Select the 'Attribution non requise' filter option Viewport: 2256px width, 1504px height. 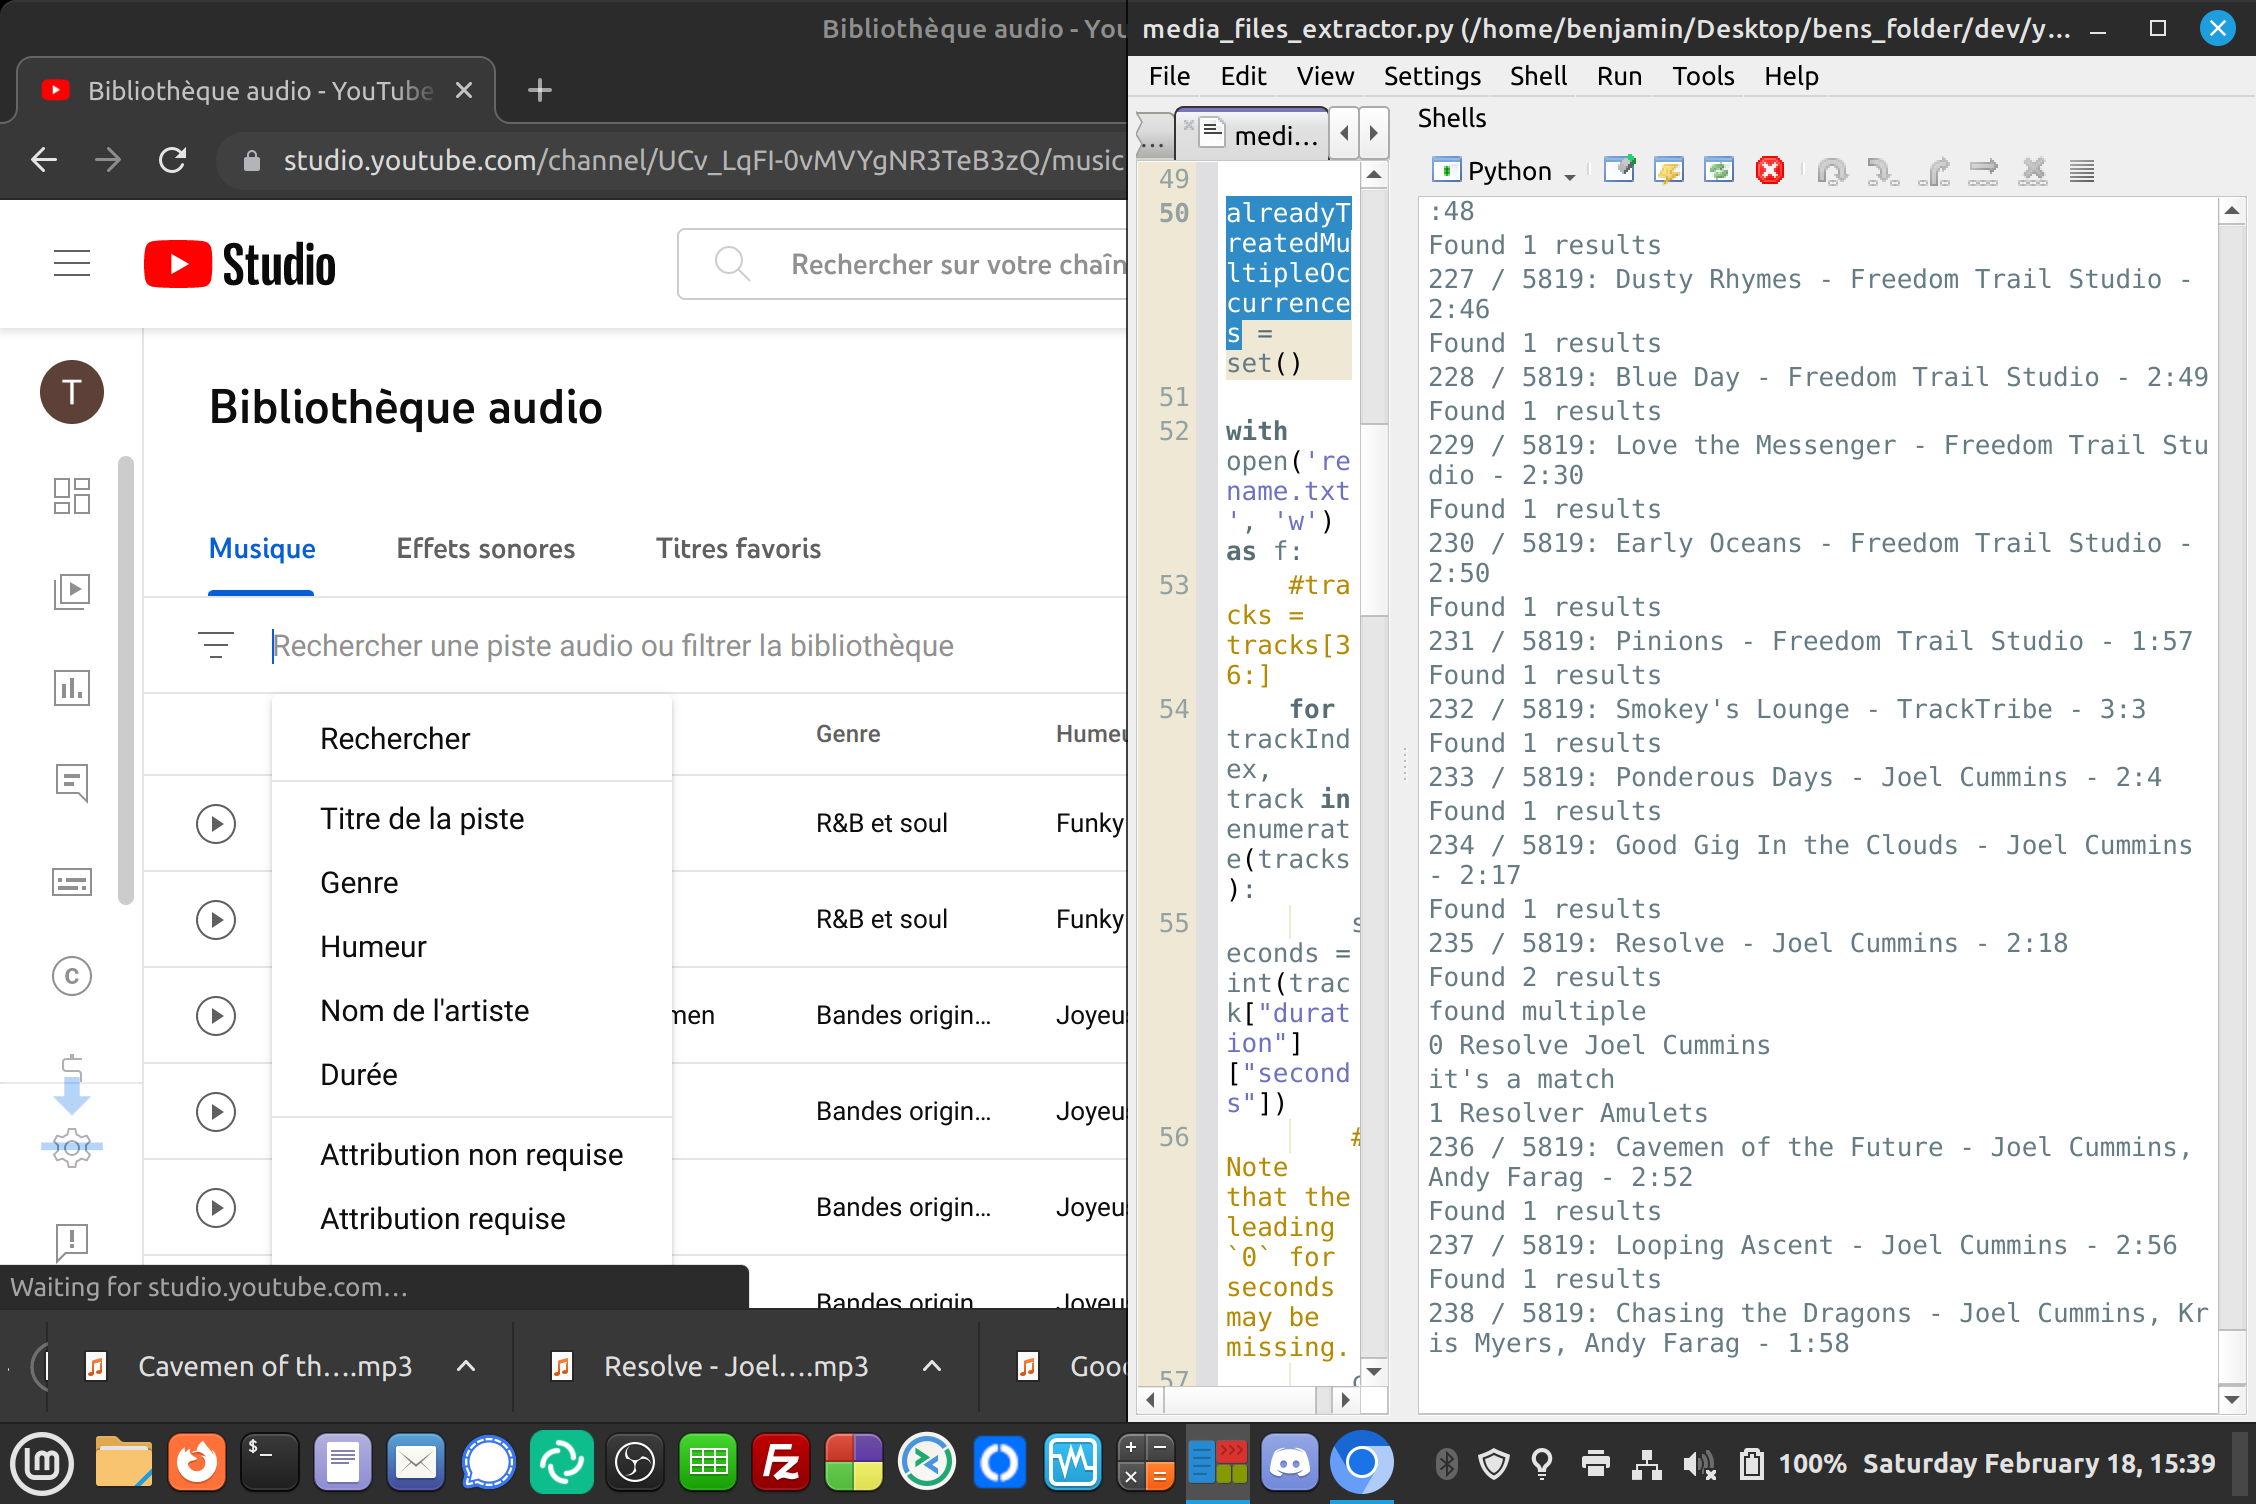[471, 1155]
